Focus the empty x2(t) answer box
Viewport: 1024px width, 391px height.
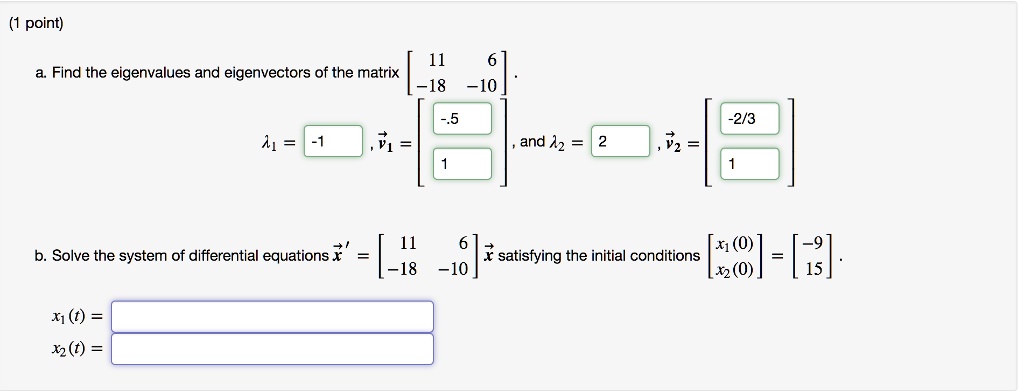coord(272,349)
